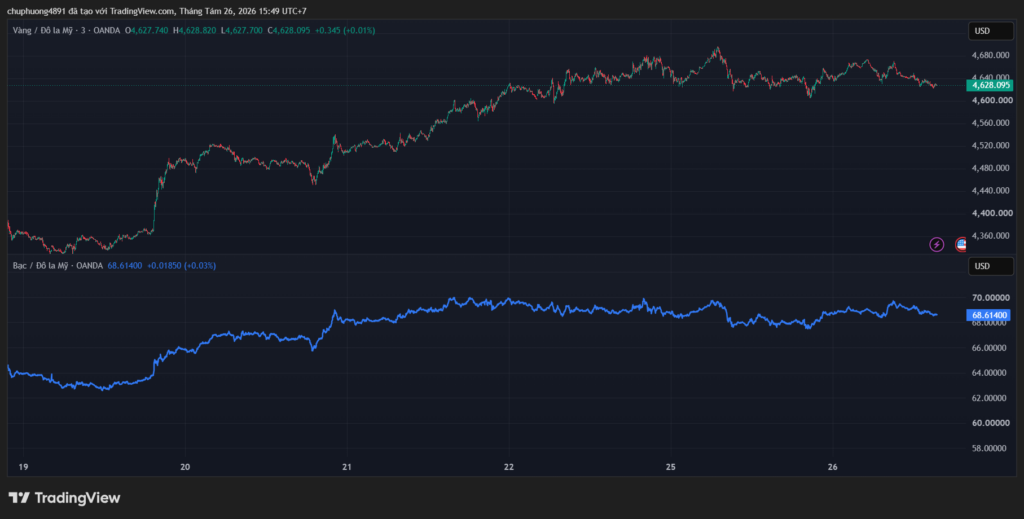Screen dimensions: 1024x519
Task: Click date 20 on the time axis
Action: coord(185,467)
